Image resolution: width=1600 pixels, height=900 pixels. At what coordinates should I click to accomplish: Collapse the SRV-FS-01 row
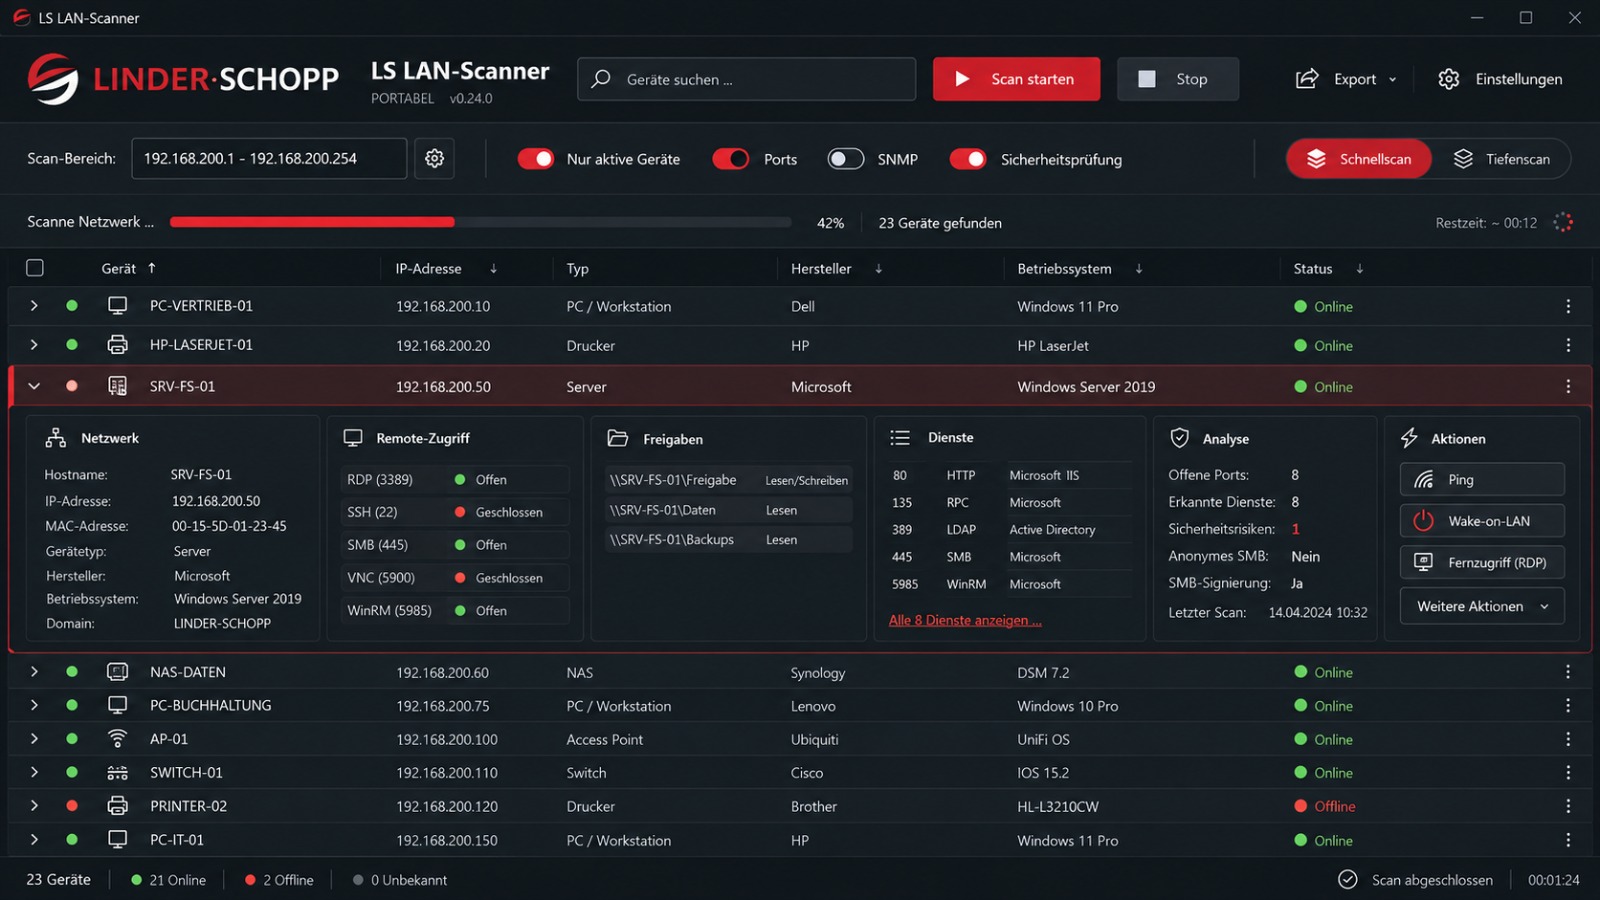(34, 386)
